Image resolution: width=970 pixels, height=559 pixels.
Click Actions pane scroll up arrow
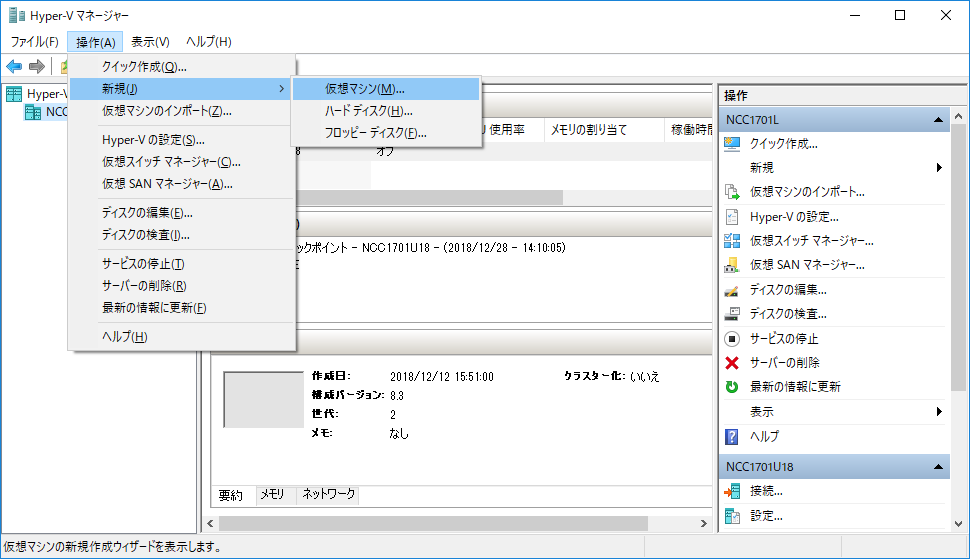click(958, 116)
